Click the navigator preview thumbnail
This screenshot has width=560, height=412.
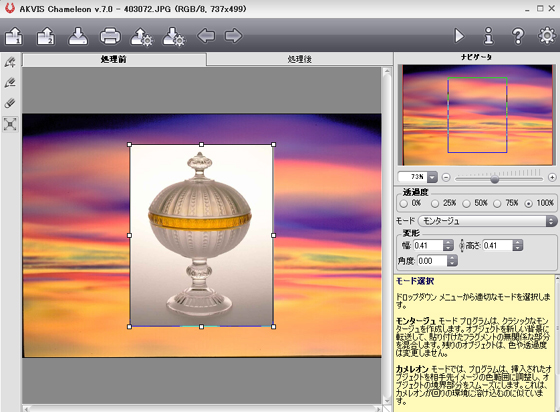[x=477, y=115]
